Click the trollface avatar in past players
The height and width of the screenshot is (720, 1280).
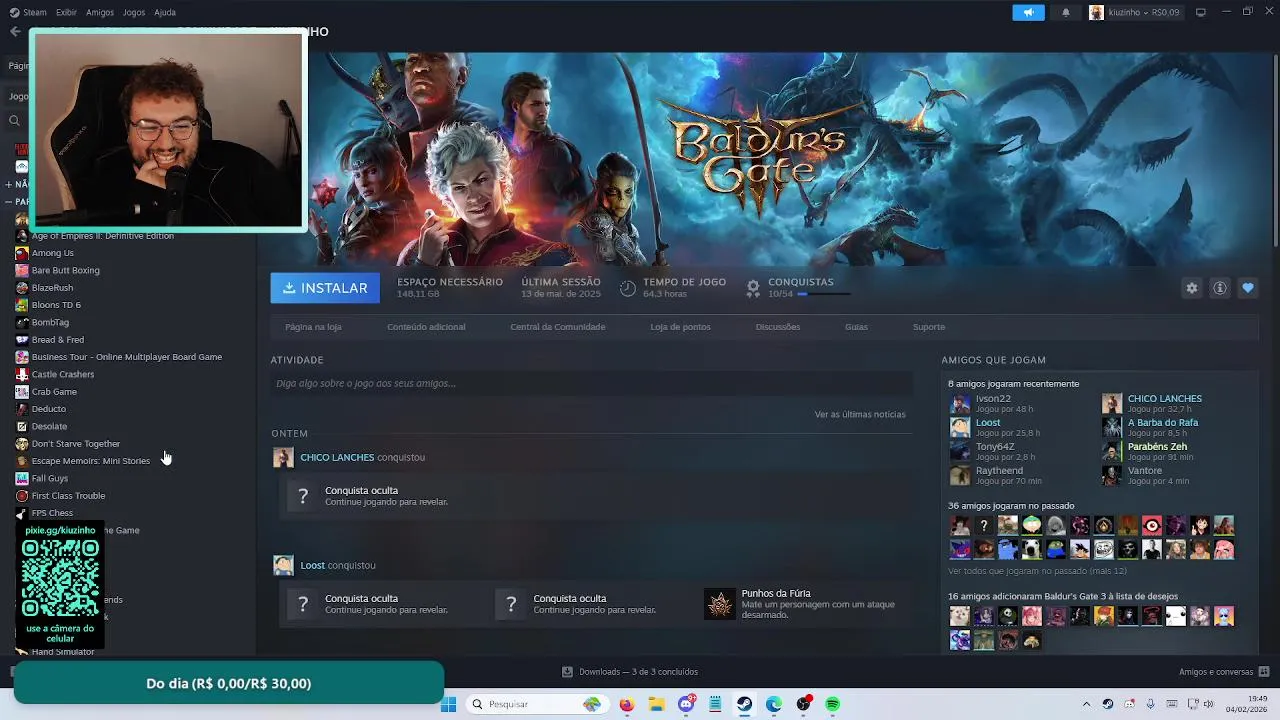tap(1104, 550)
